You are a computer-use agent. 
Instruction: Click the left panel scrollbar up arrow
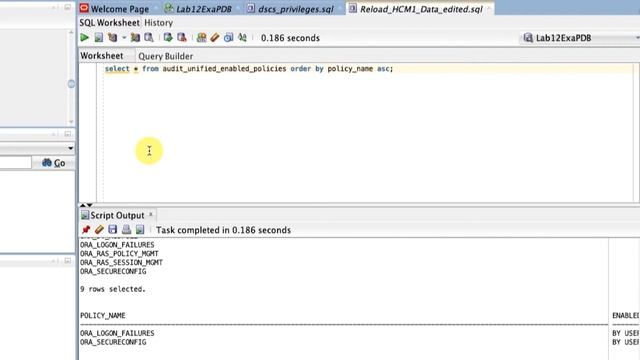71,32
